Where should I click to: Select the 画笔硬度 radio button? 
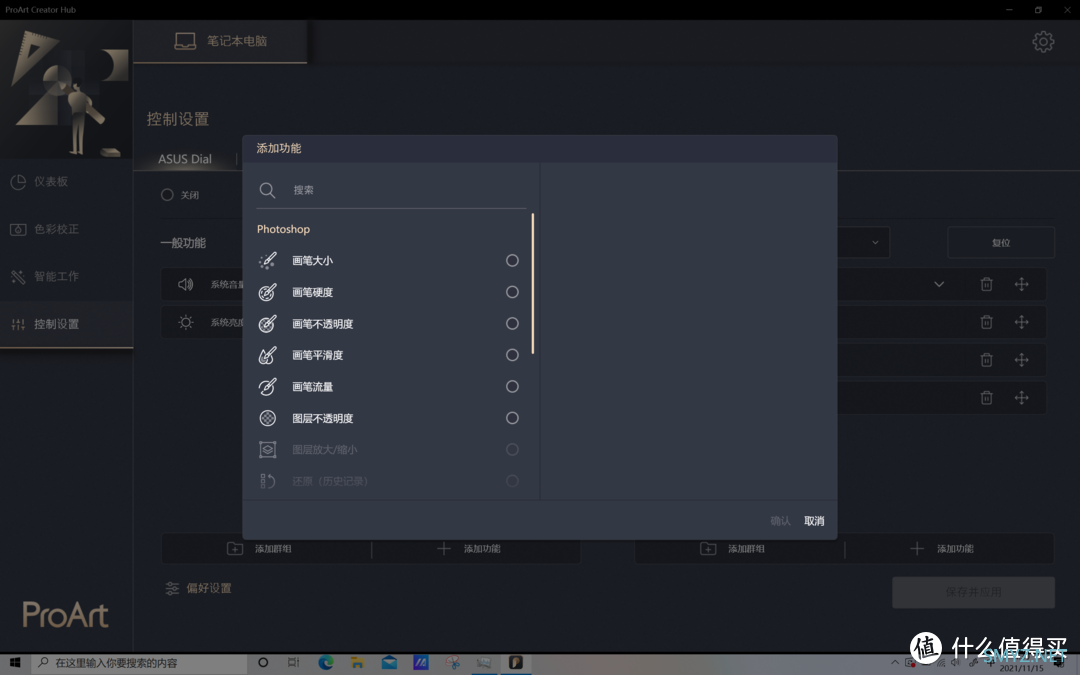coord(512,292)
